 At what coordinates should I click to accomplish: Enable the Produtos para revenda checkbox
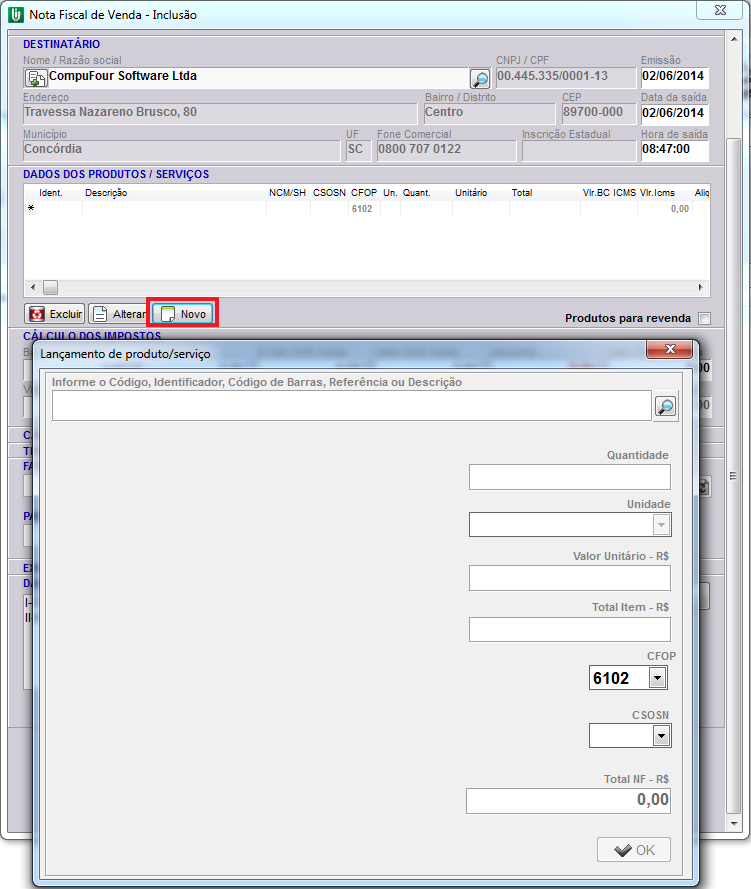[x=705, y=319]
